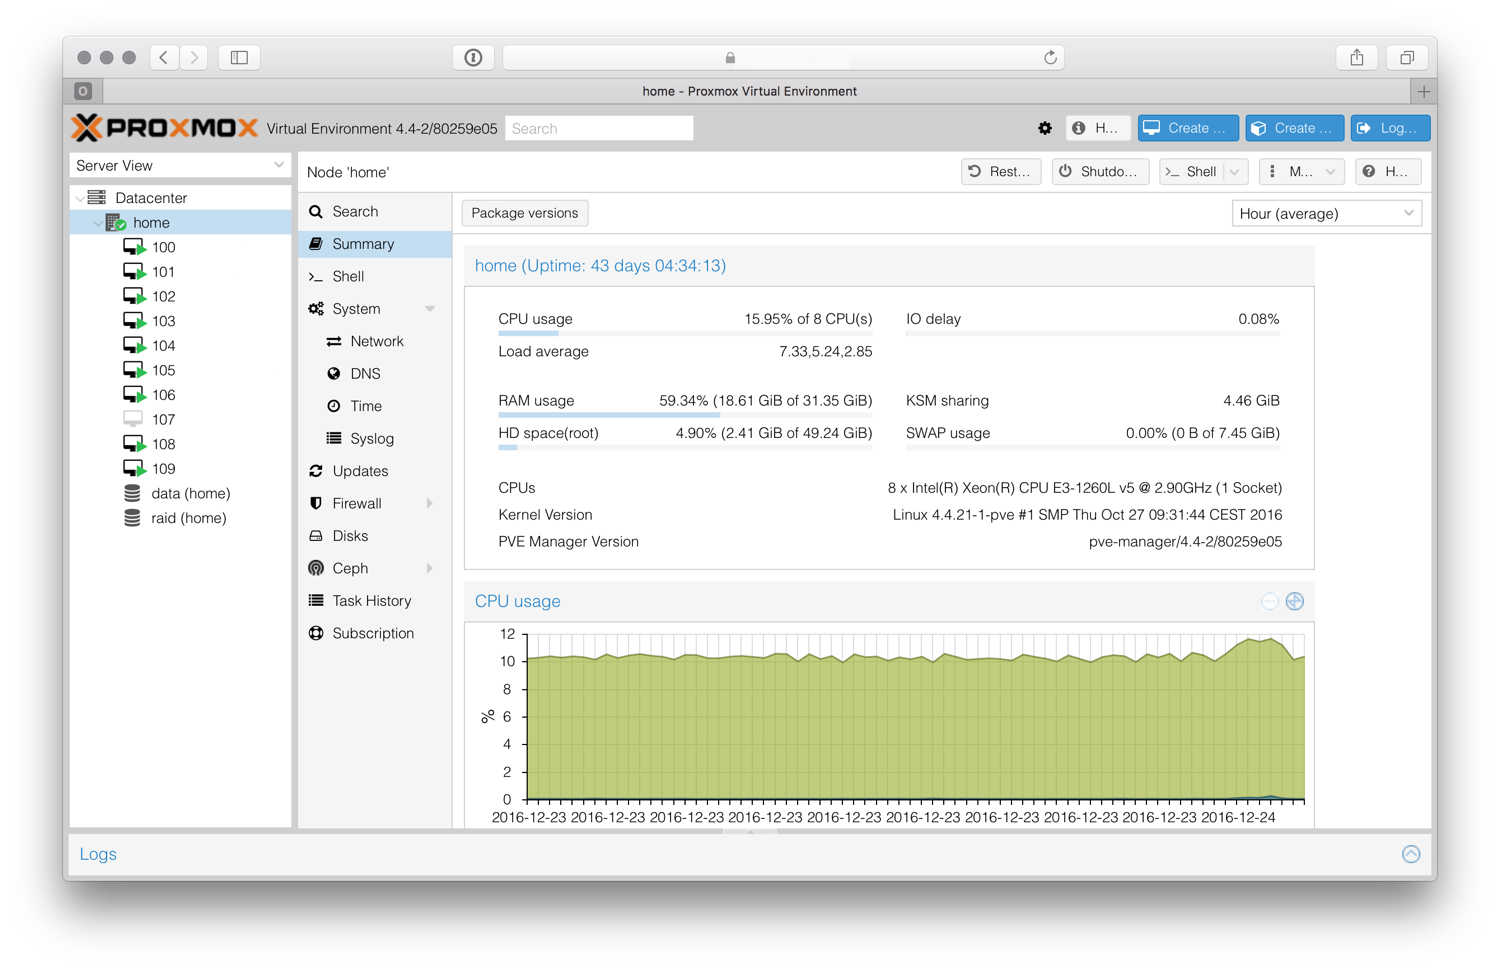Collapse the home node expander

coord(97,223)
